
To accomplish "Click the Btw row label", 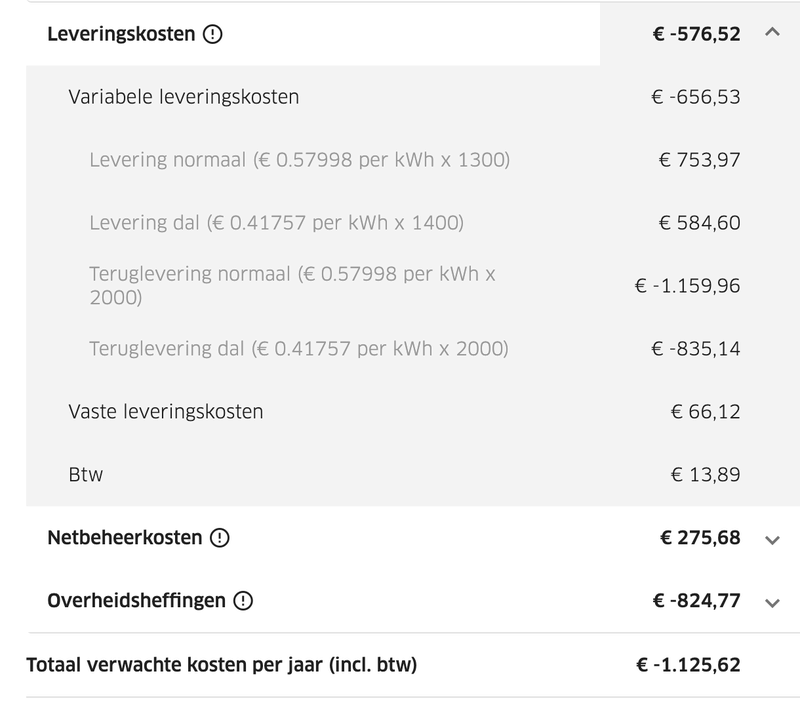I will pos(86,474).
